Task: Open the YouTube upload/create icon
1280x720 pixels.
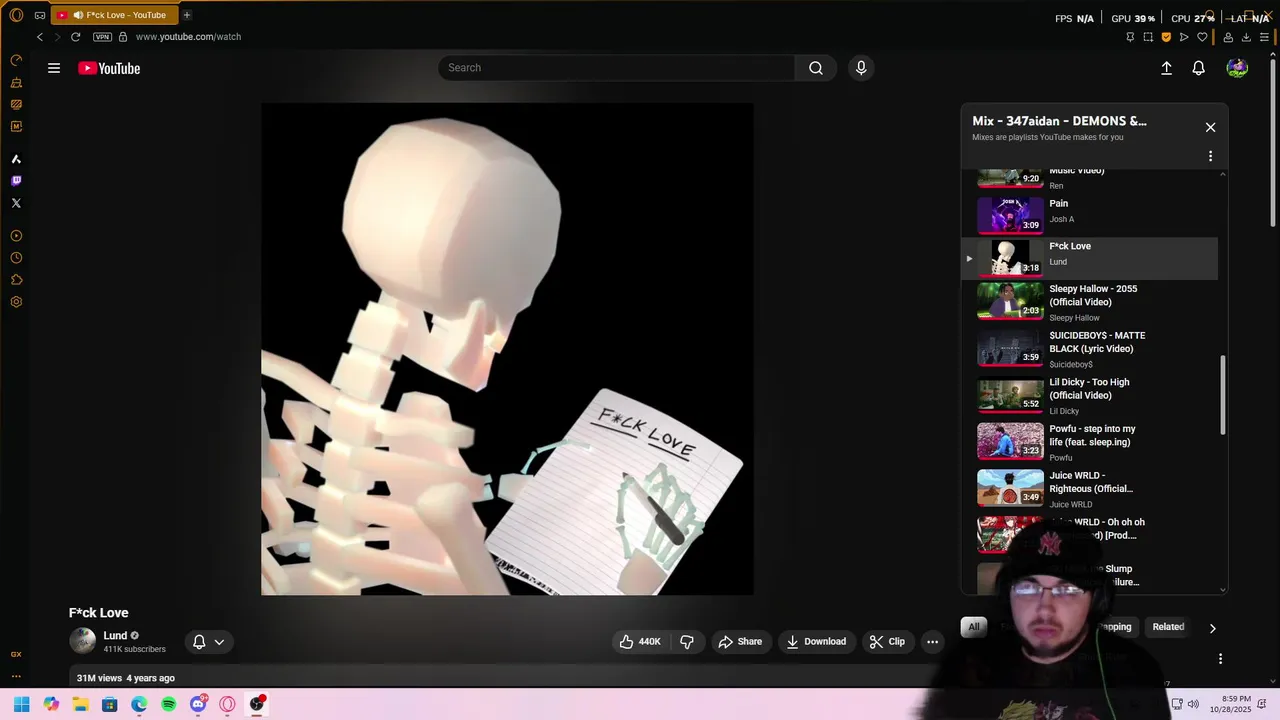Action: (1166, 68)
